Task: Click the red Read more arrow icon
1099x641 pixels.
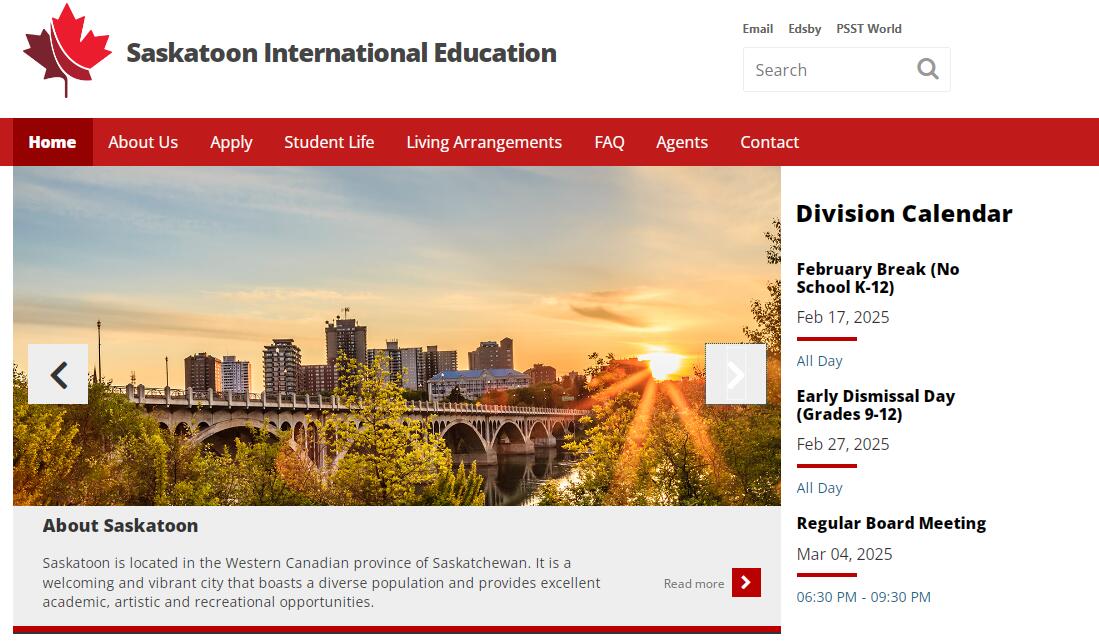Action: [746, 582]
